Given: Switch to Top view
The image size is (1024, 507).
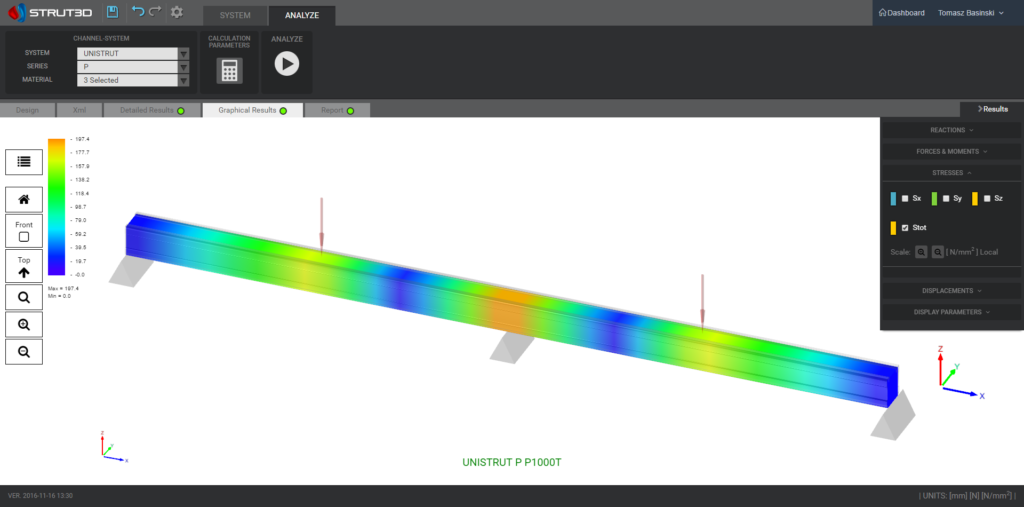Looking at the screenshot, I should click(24, 266).
